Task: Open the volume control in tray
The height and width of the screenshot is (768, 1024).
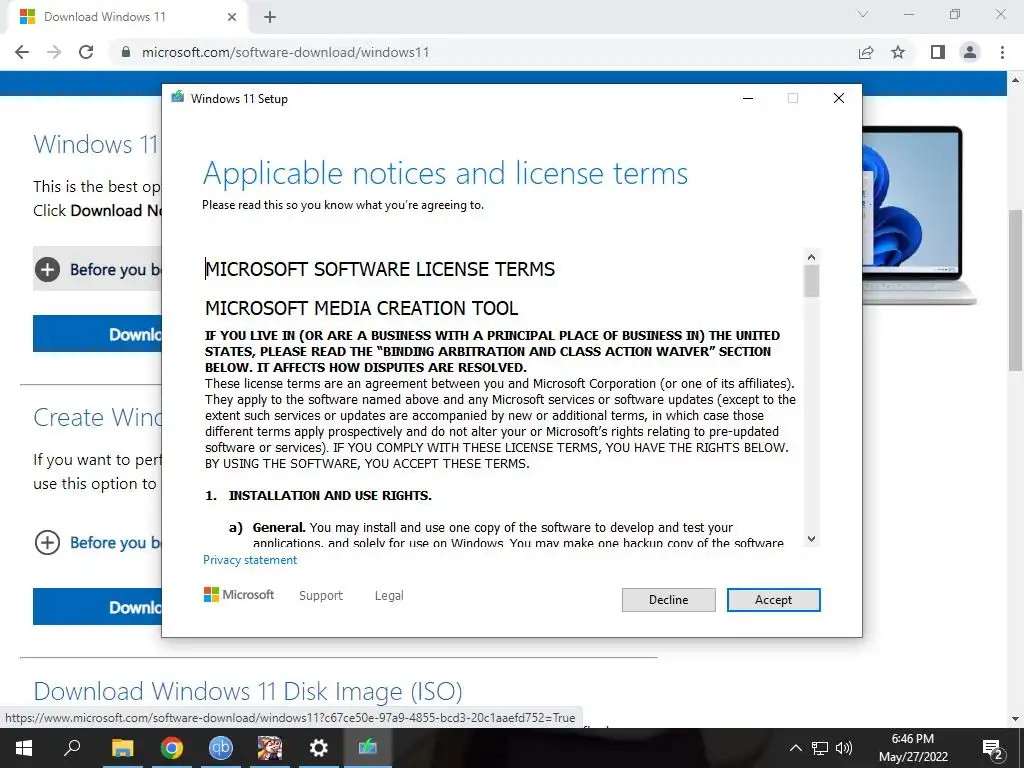Action: pyautogui.click(x=844, y=748)
